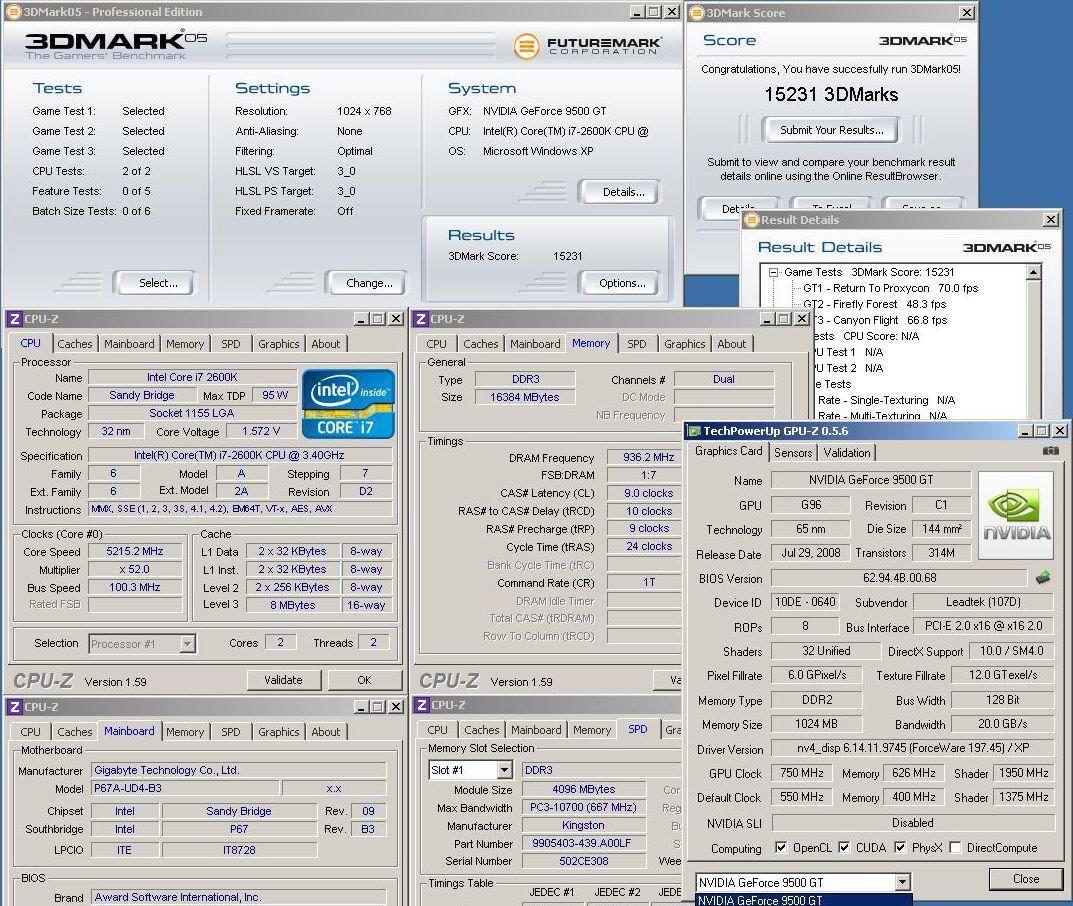This screenshot has height=906, width=1073.
Task: Click CPU-Z icon of SPD window title
Action: (x=422, y=705)
